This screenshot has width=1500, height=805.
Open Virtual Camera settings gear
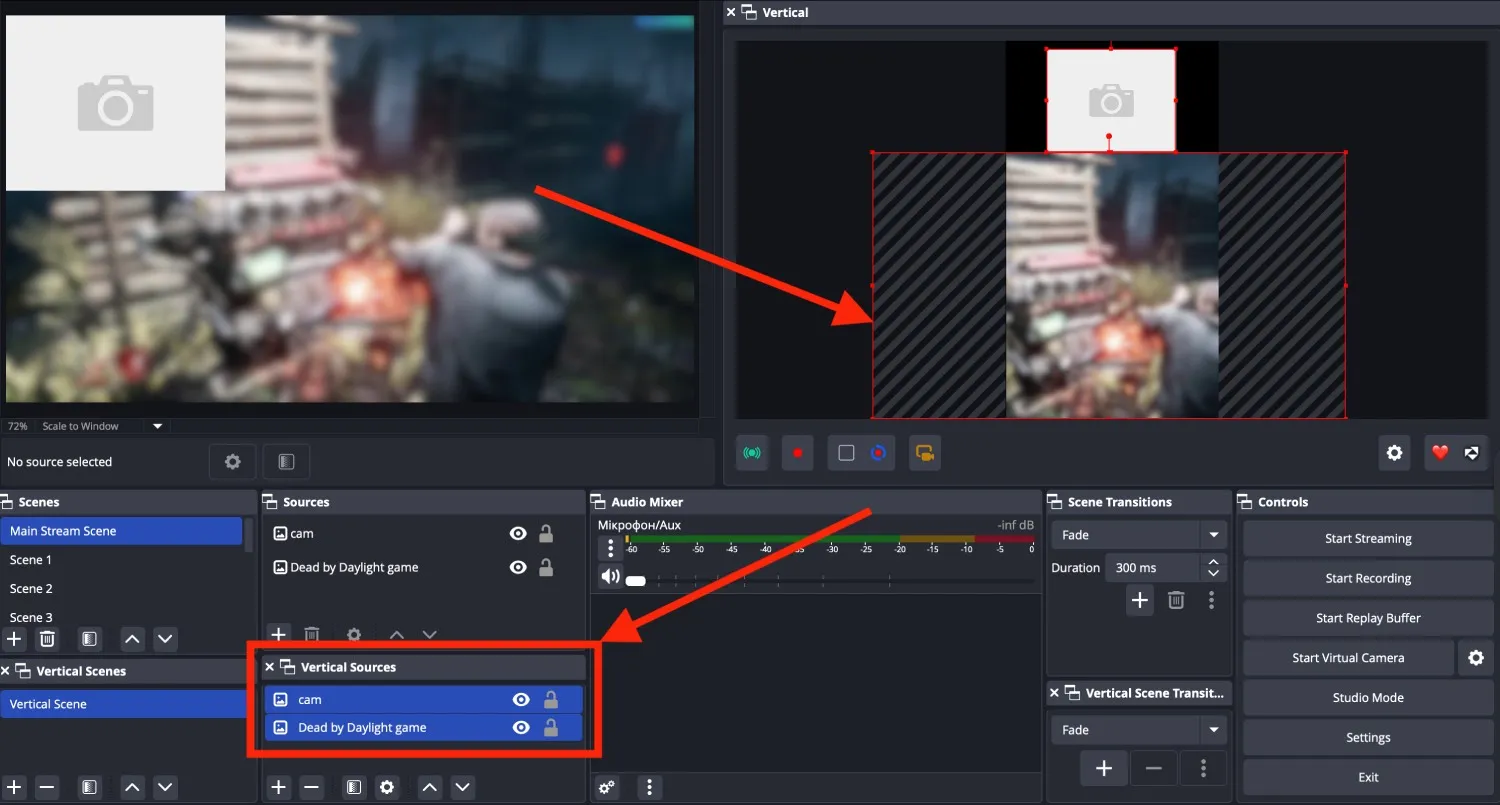click(x=1476, y=658)
